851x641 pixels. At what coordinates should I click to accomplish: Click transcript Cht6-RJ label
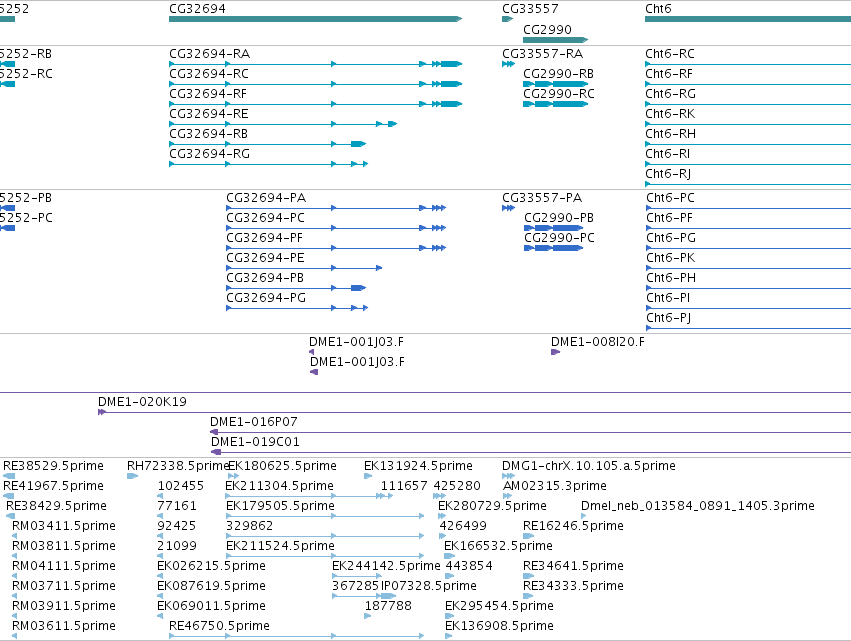point(668,174)
